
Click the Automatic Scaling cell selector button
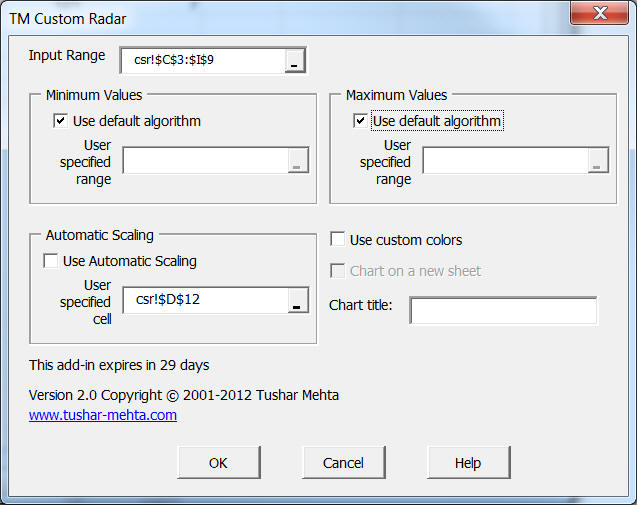[298, 301]
